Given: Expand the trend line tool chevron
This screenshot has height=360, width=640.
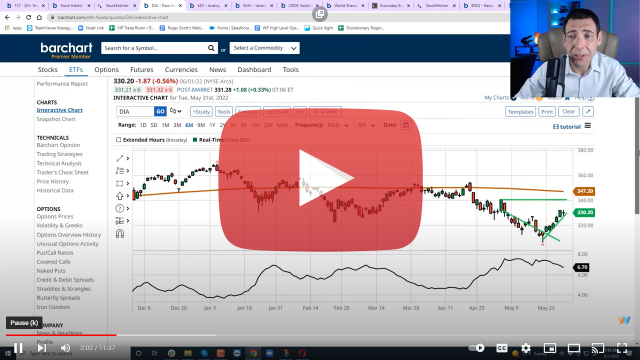Looking at the screenshot, I should tap(128, 158).
